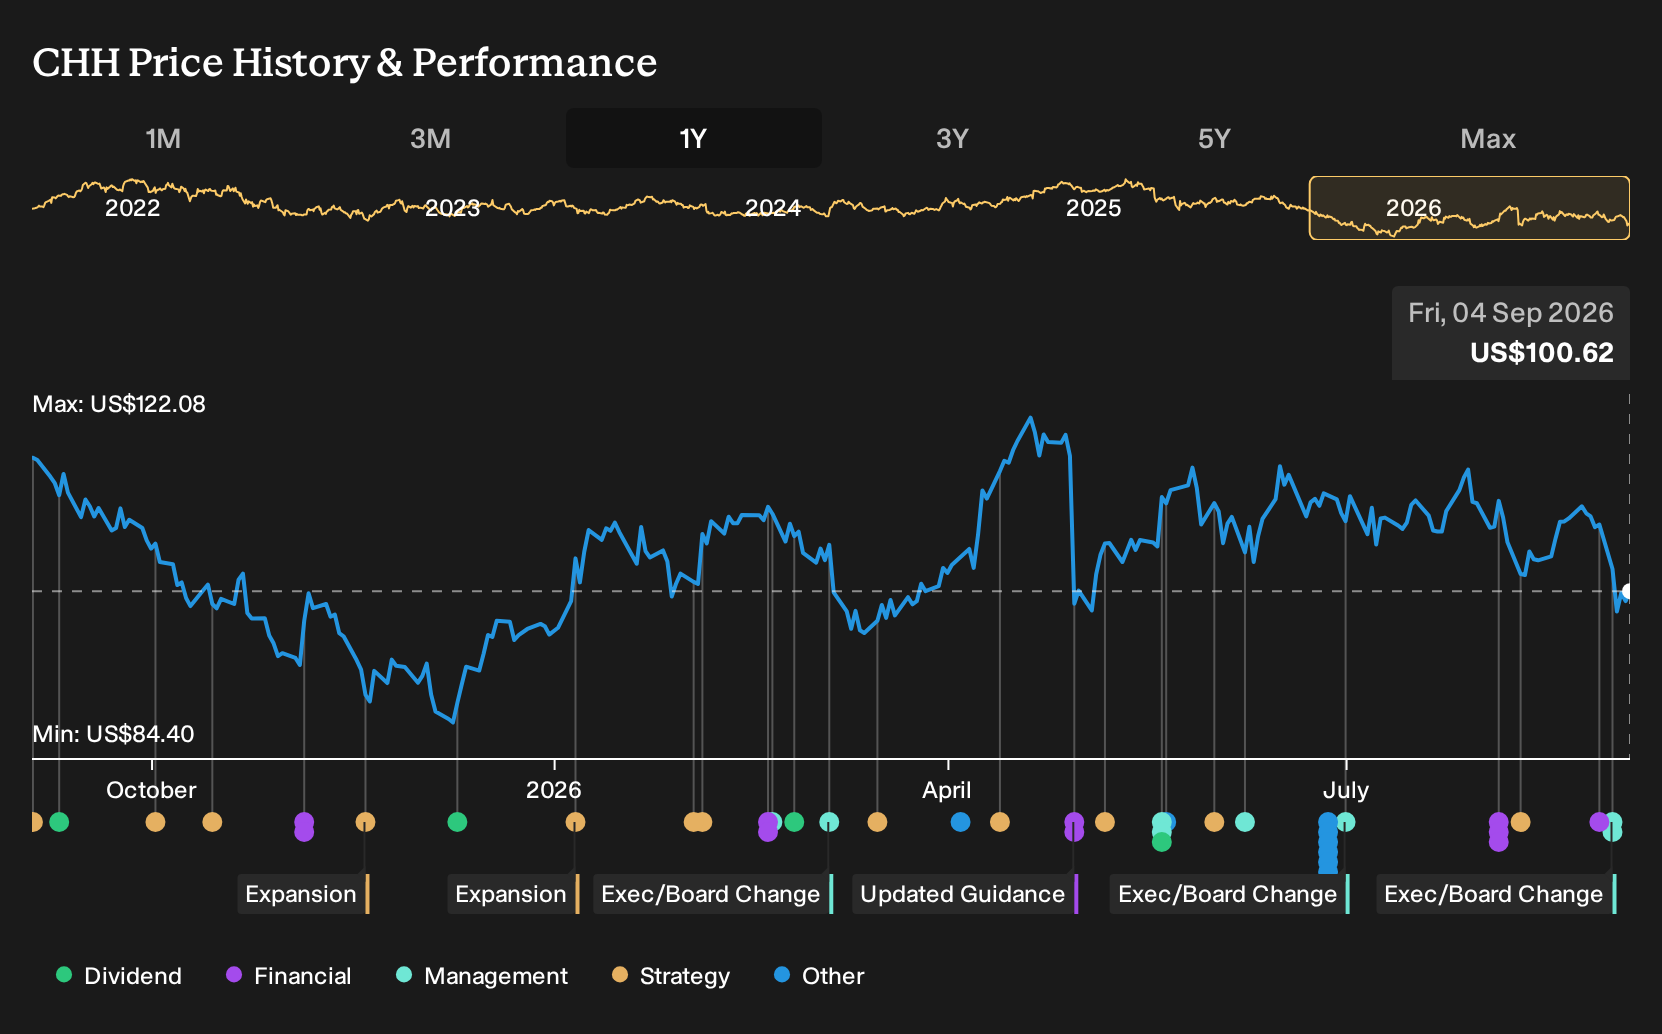Open the Updated Guidance event label
This screenshot has height=1034, width=1662.
[x=965, y=894]
